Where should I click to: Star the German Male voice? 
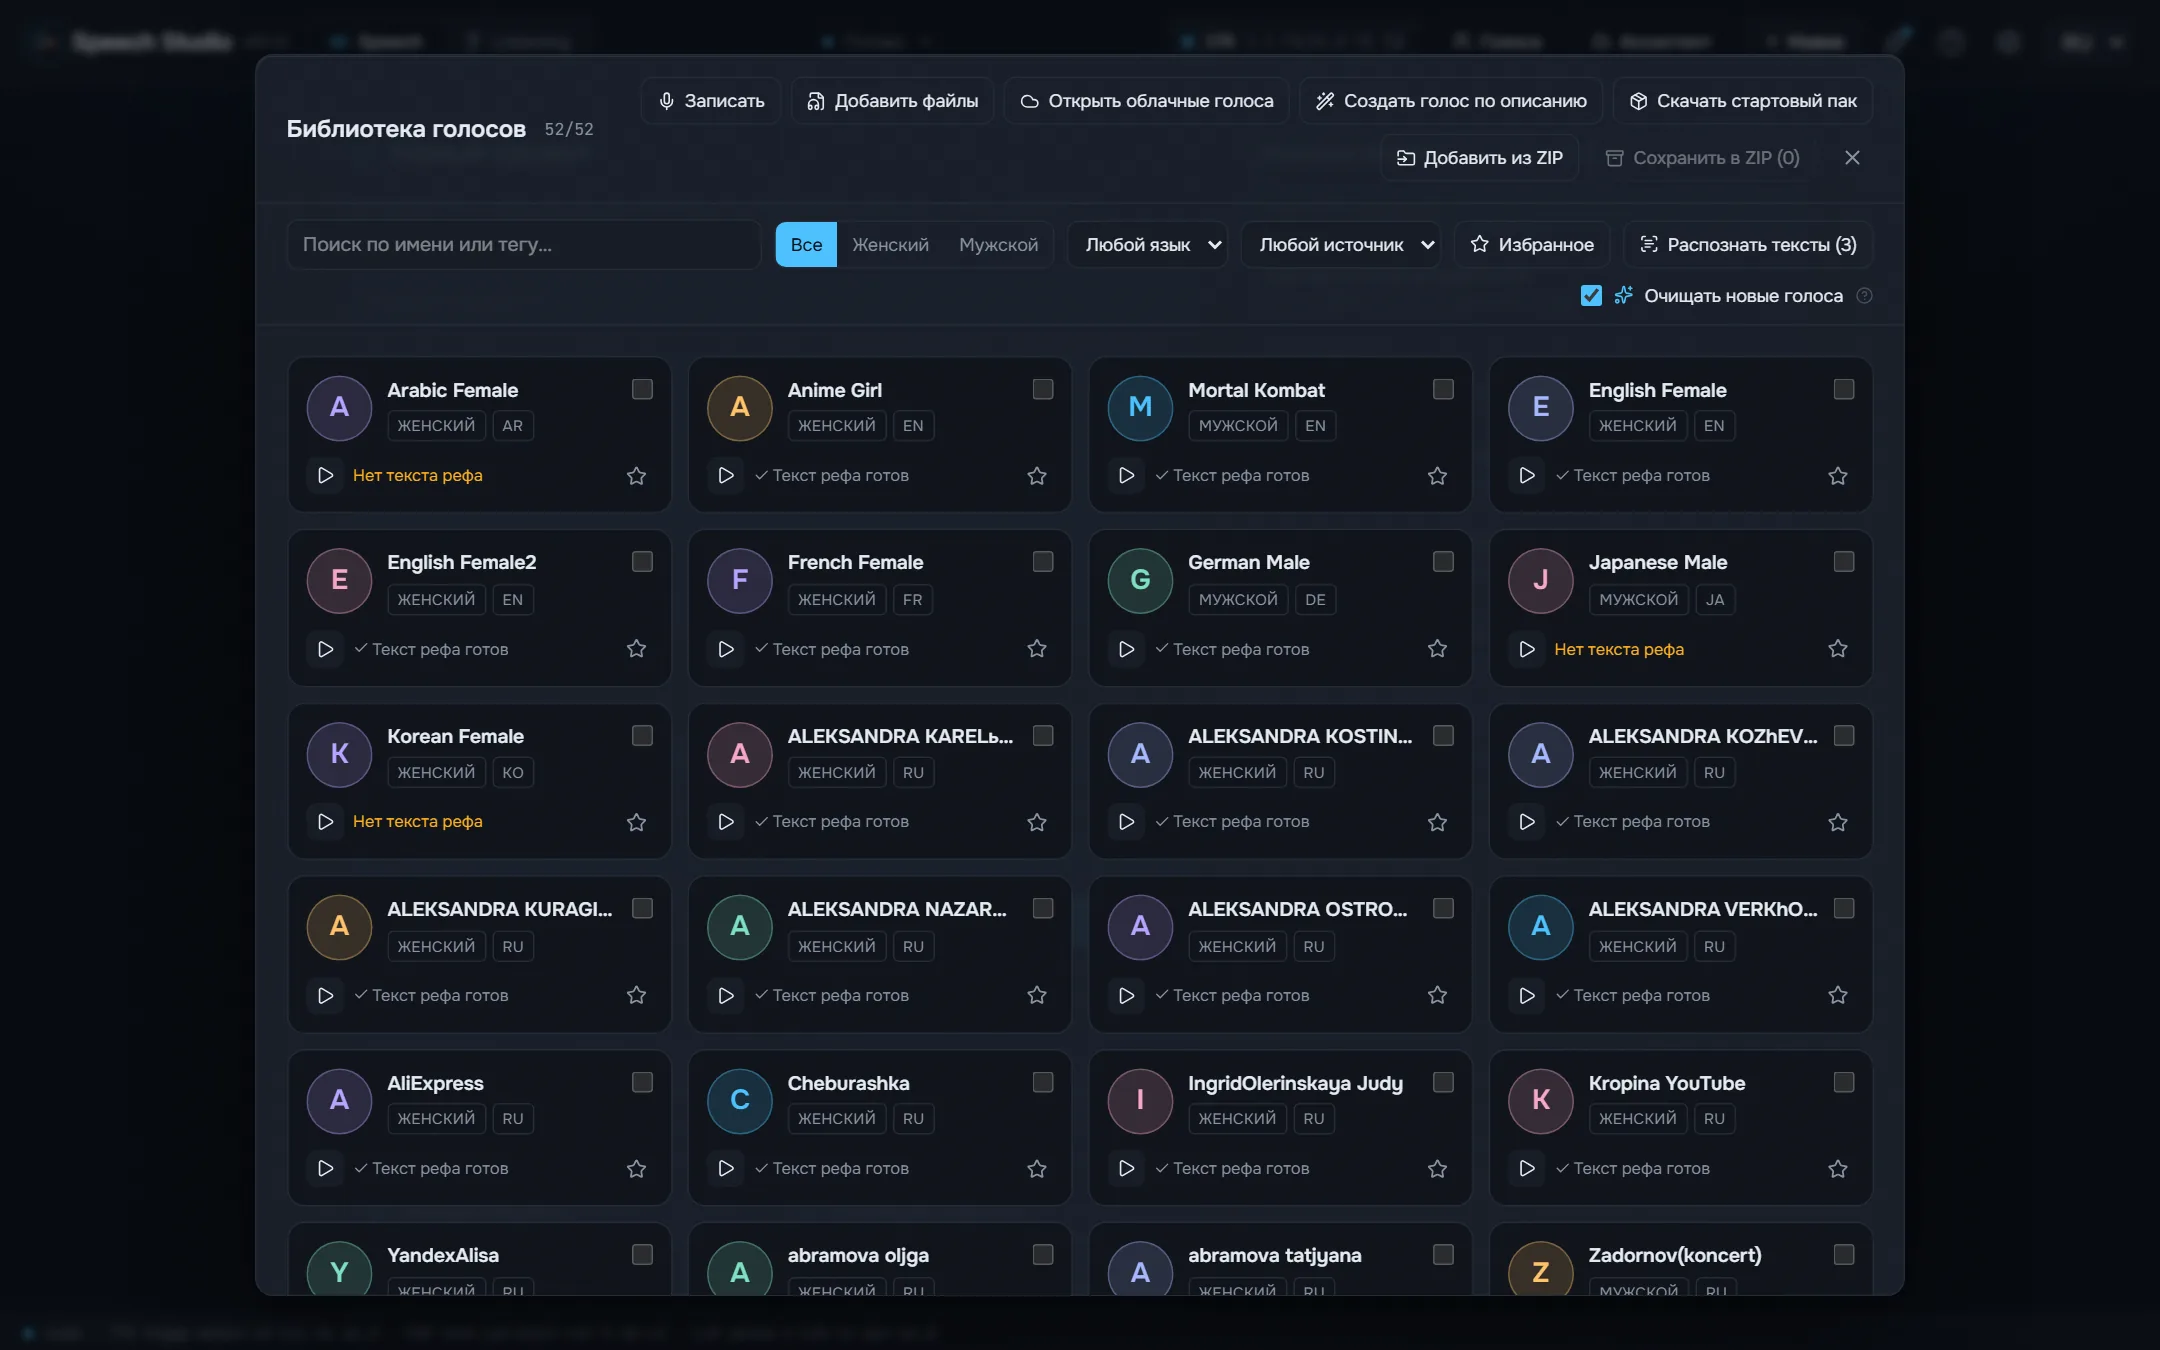[1437, 649]
